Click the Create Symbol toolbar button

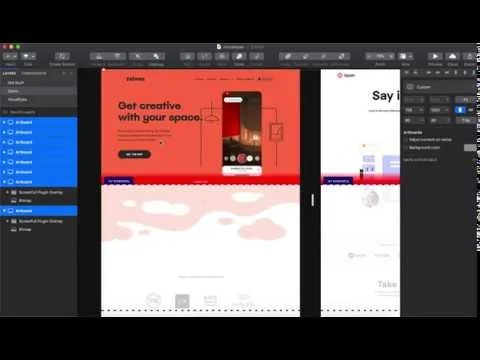click(x=62, y=56)
